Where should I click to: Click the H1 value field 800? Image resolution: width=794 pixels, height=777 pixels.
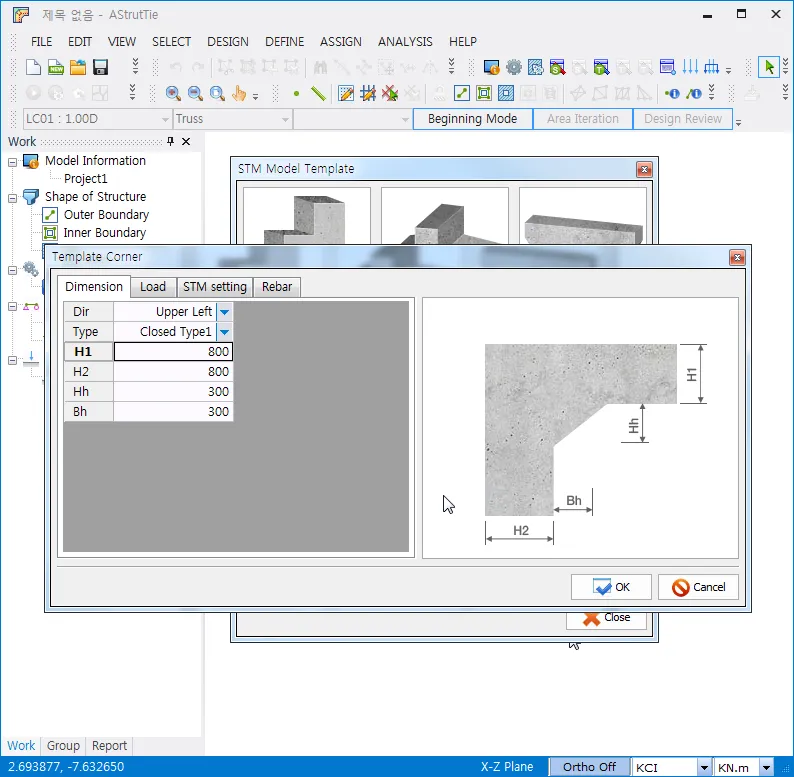pyautogui.click(x=173, y=352)
